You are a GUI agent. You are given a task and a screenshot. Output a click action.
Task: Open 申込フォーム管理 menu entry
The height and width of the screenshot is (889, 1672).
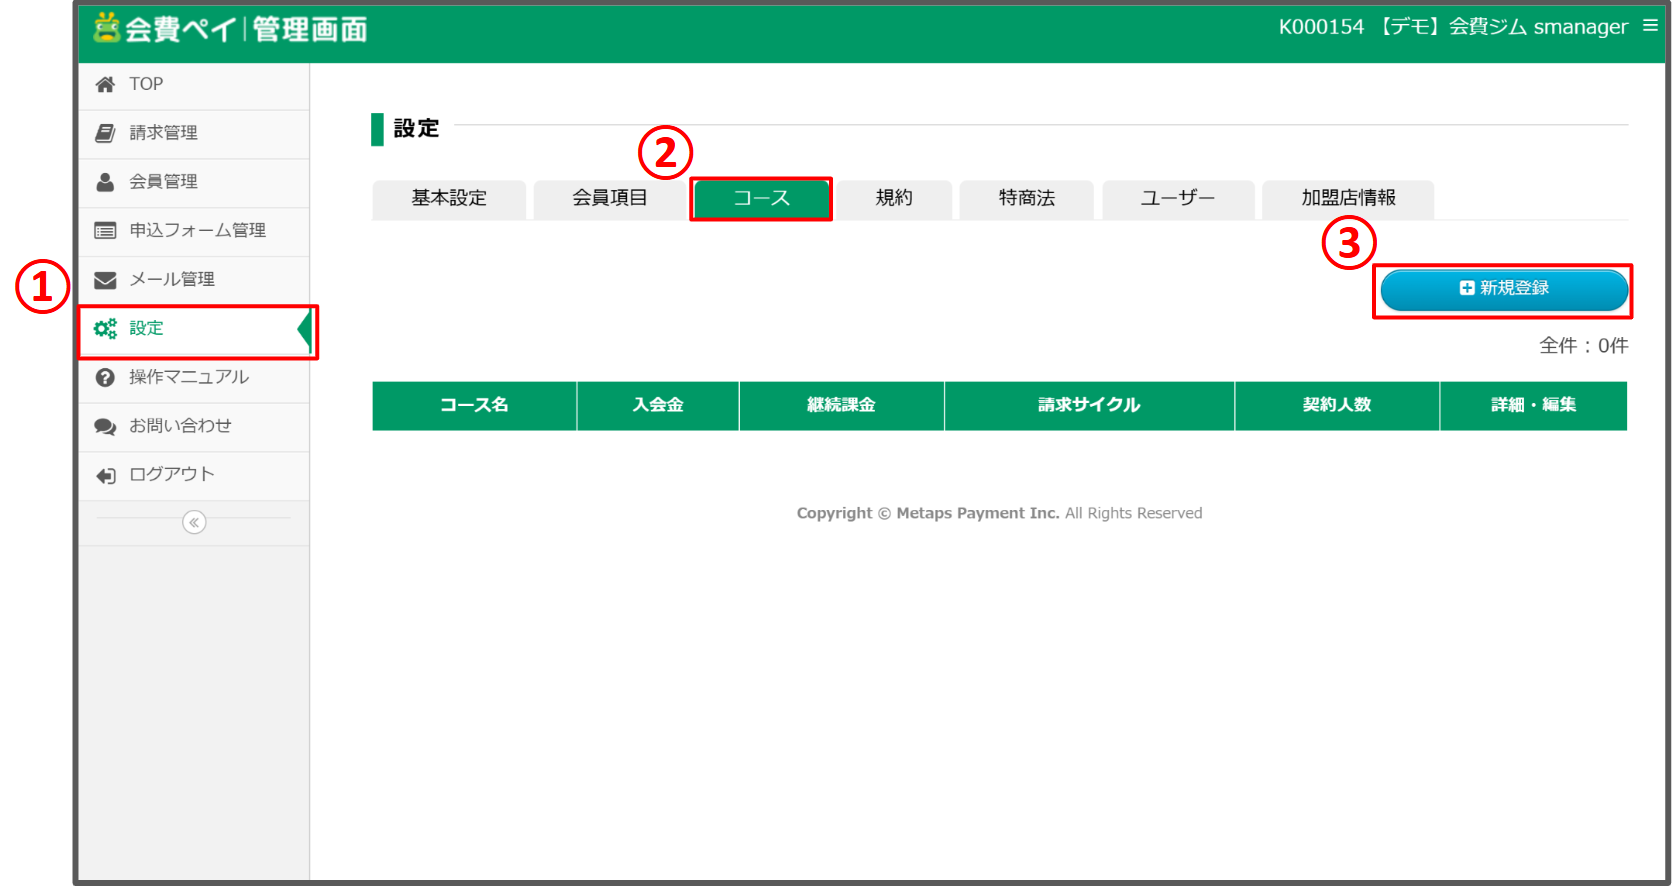[x=194, y=232]
